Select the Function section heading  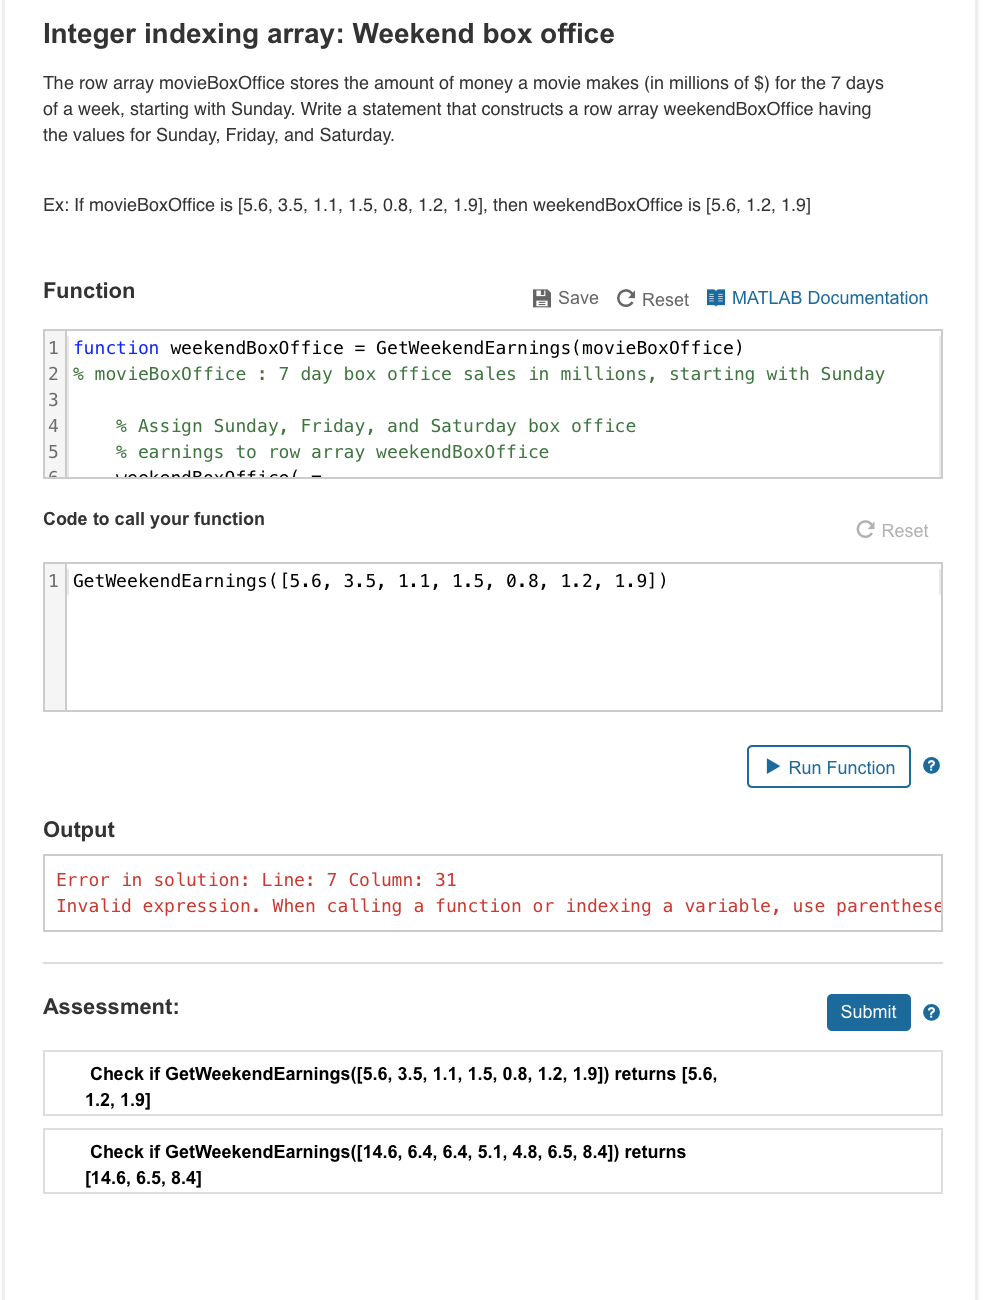[x=89, y=290]
